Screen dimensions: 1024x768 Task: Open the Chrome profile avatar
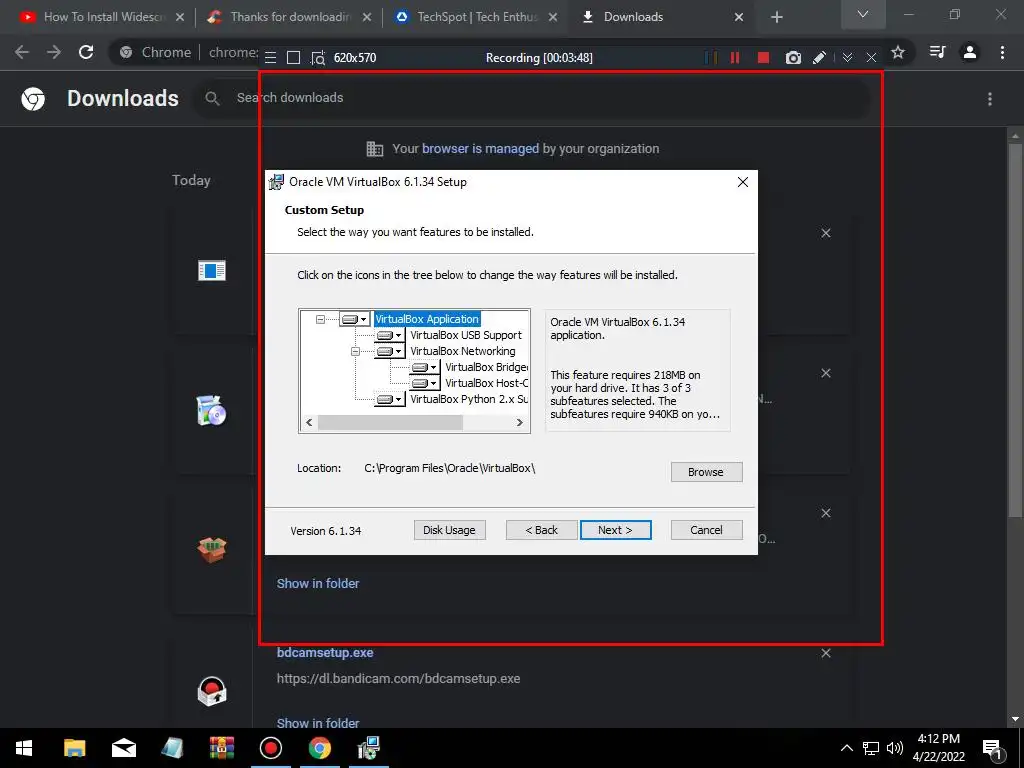coord(970,52)
